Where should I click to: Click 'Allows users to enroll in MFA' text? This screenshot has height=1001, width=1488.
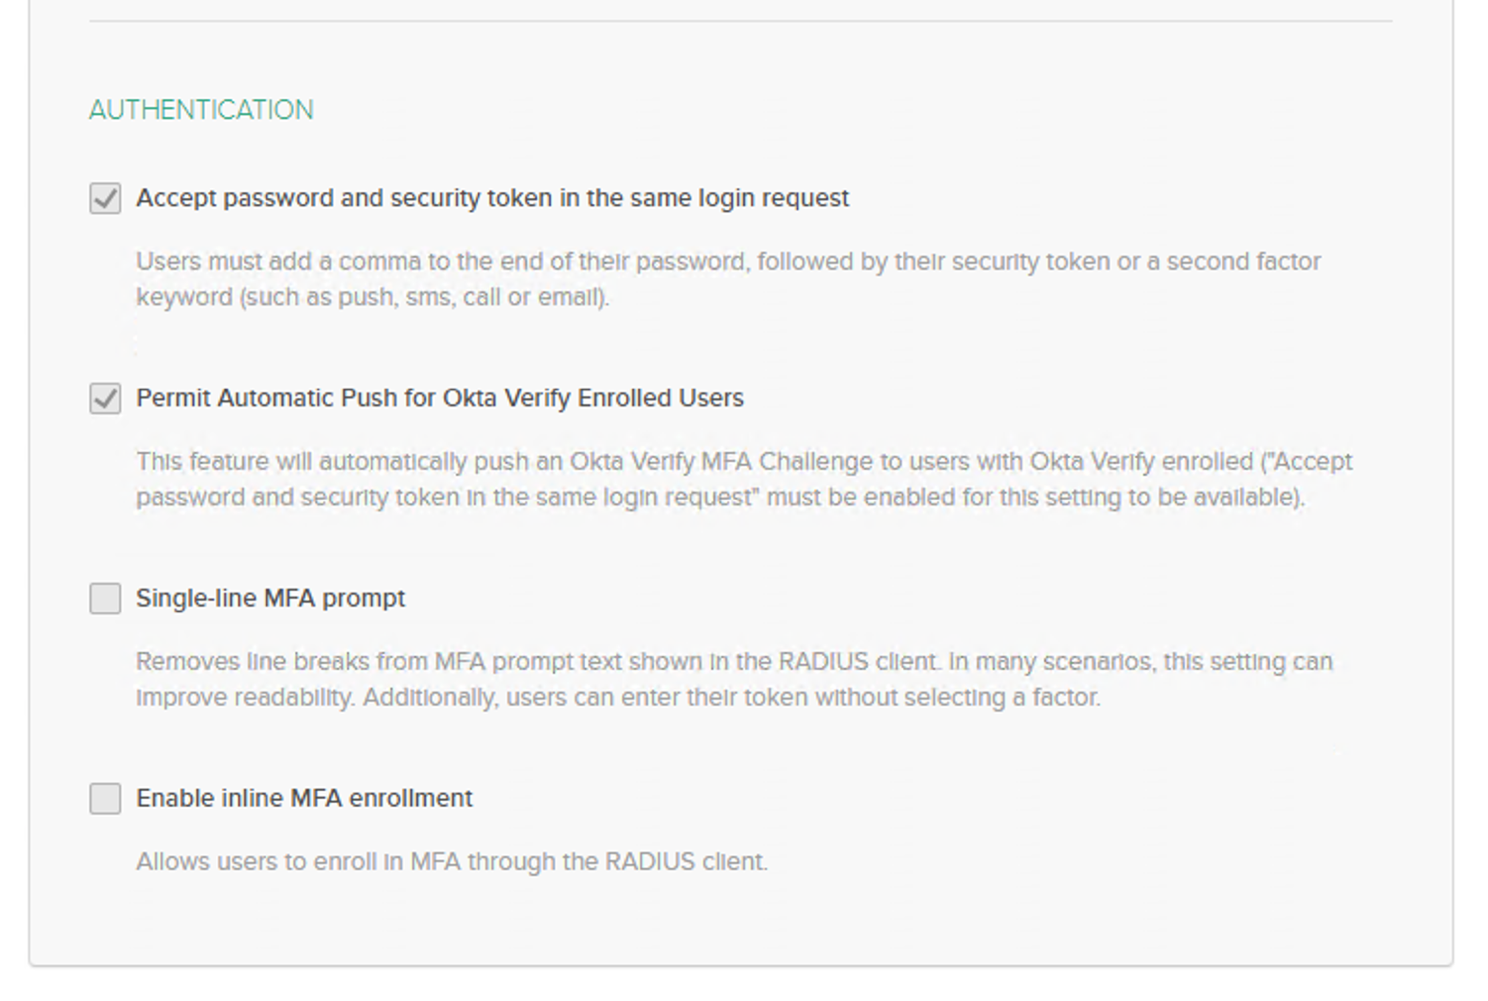pyautogui.click(x=453, y=861)
